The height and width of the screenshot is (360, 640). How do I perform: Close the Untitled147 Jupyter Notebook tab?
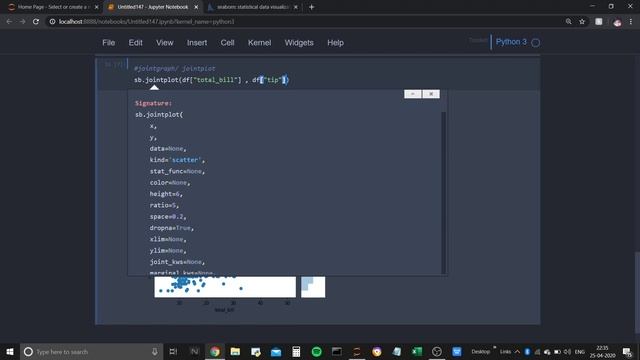196,7
